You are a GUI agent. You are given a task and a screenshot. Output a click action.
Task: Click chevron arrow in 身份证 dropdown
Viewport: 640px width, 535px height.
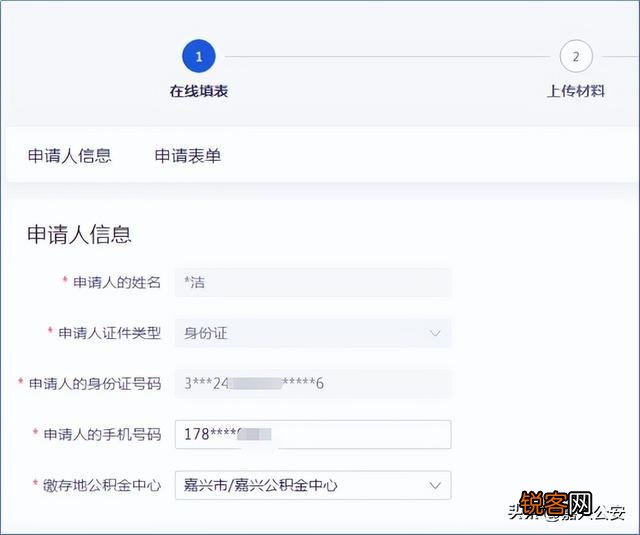pos(435,333)
